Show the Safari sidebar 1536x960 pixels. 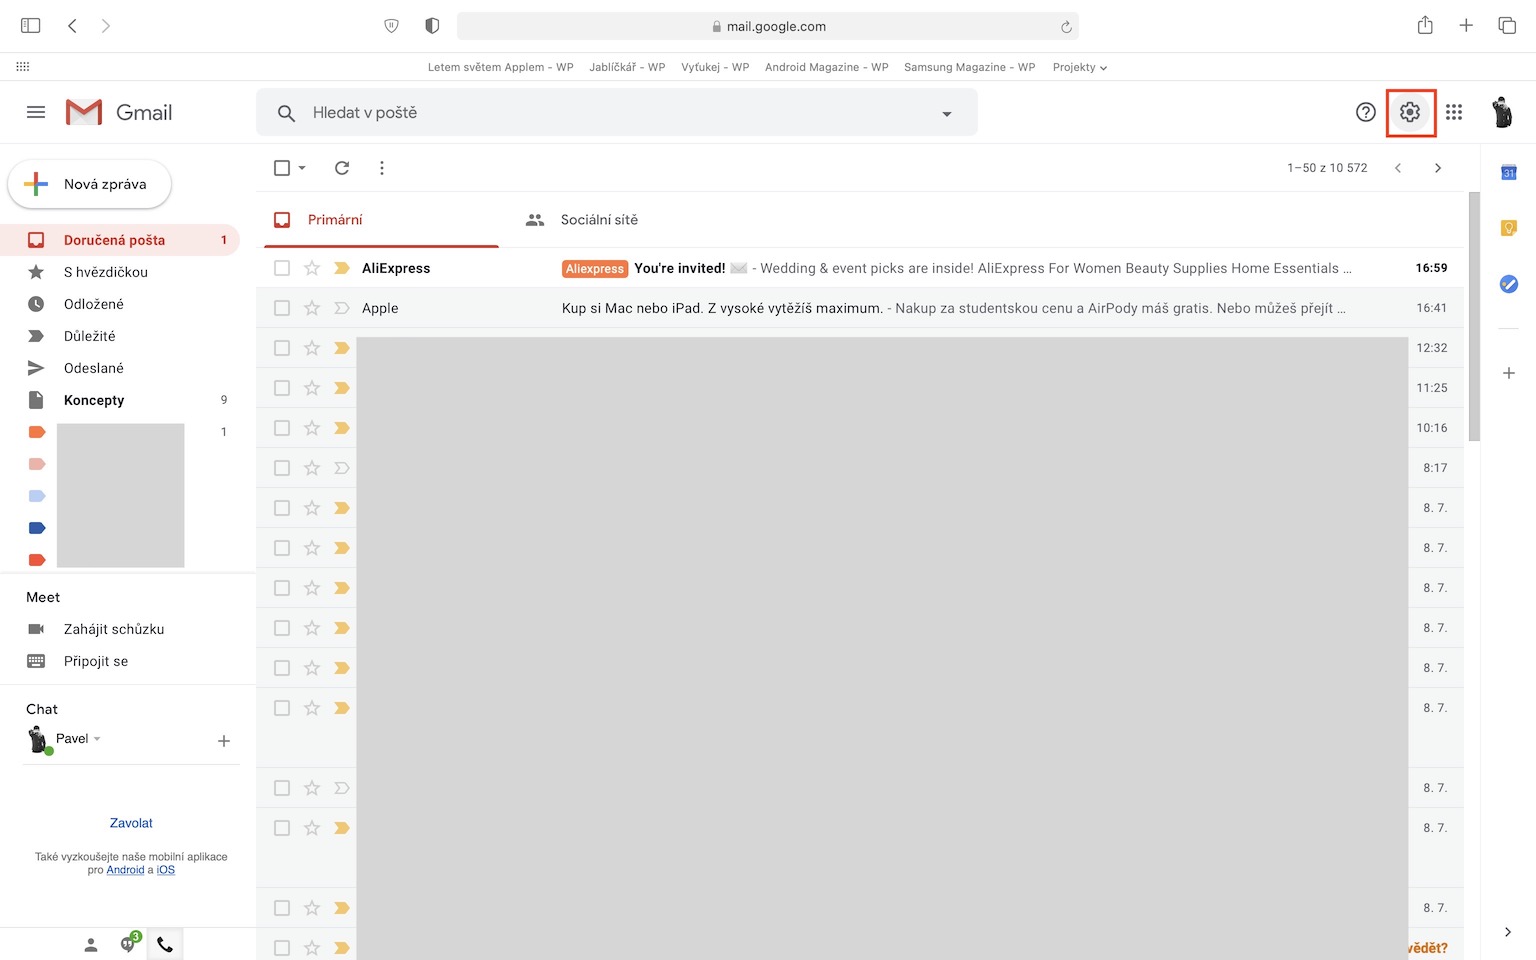[31, 26]
